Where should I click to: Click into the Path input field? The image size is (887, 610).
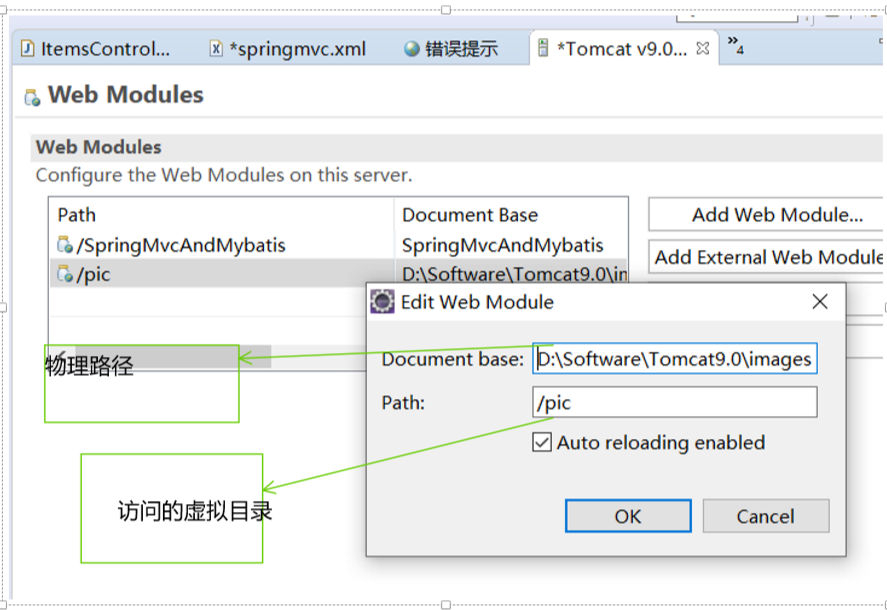click(x=675, y=402)
